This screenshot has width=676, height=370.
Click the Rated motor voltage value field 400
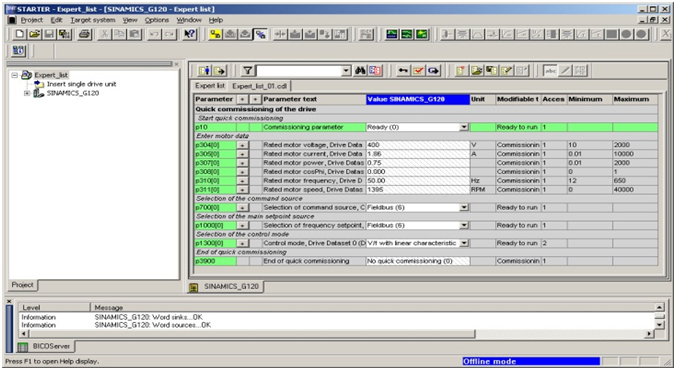[418, 145]
